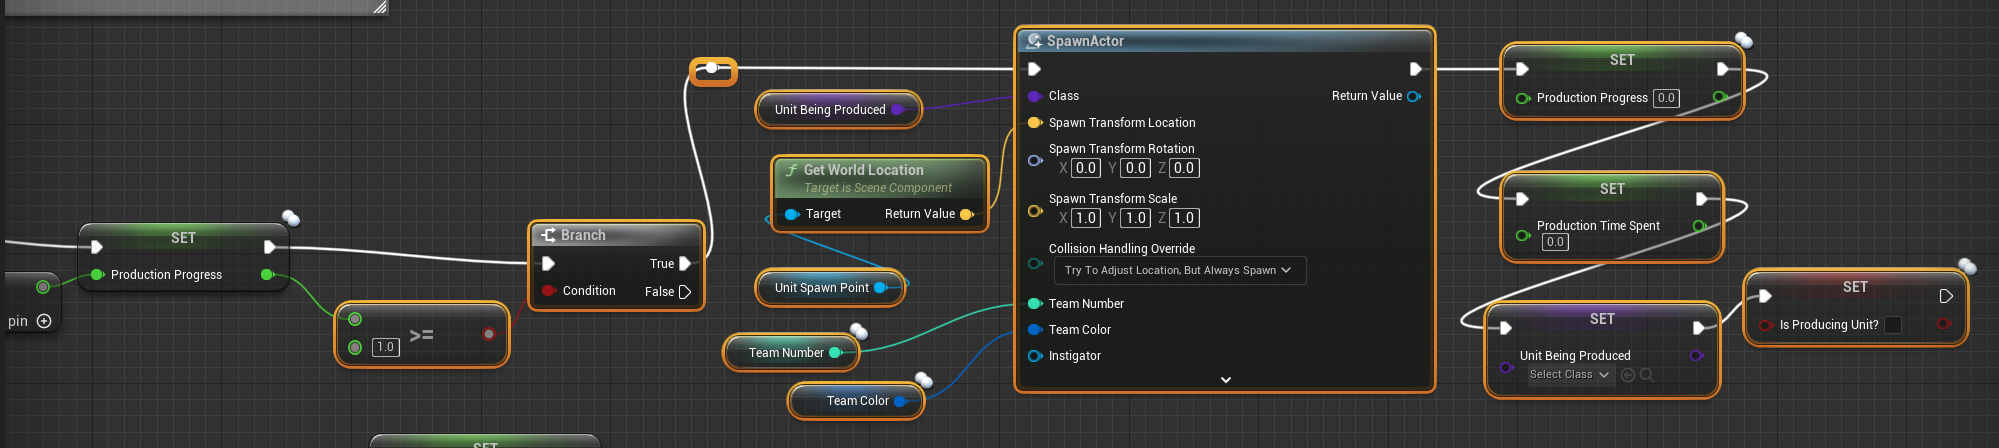1999x448 pixels.
Task: Click the reroute node on the execution wire
Action: pyautogui.click(x=712, y=69)
